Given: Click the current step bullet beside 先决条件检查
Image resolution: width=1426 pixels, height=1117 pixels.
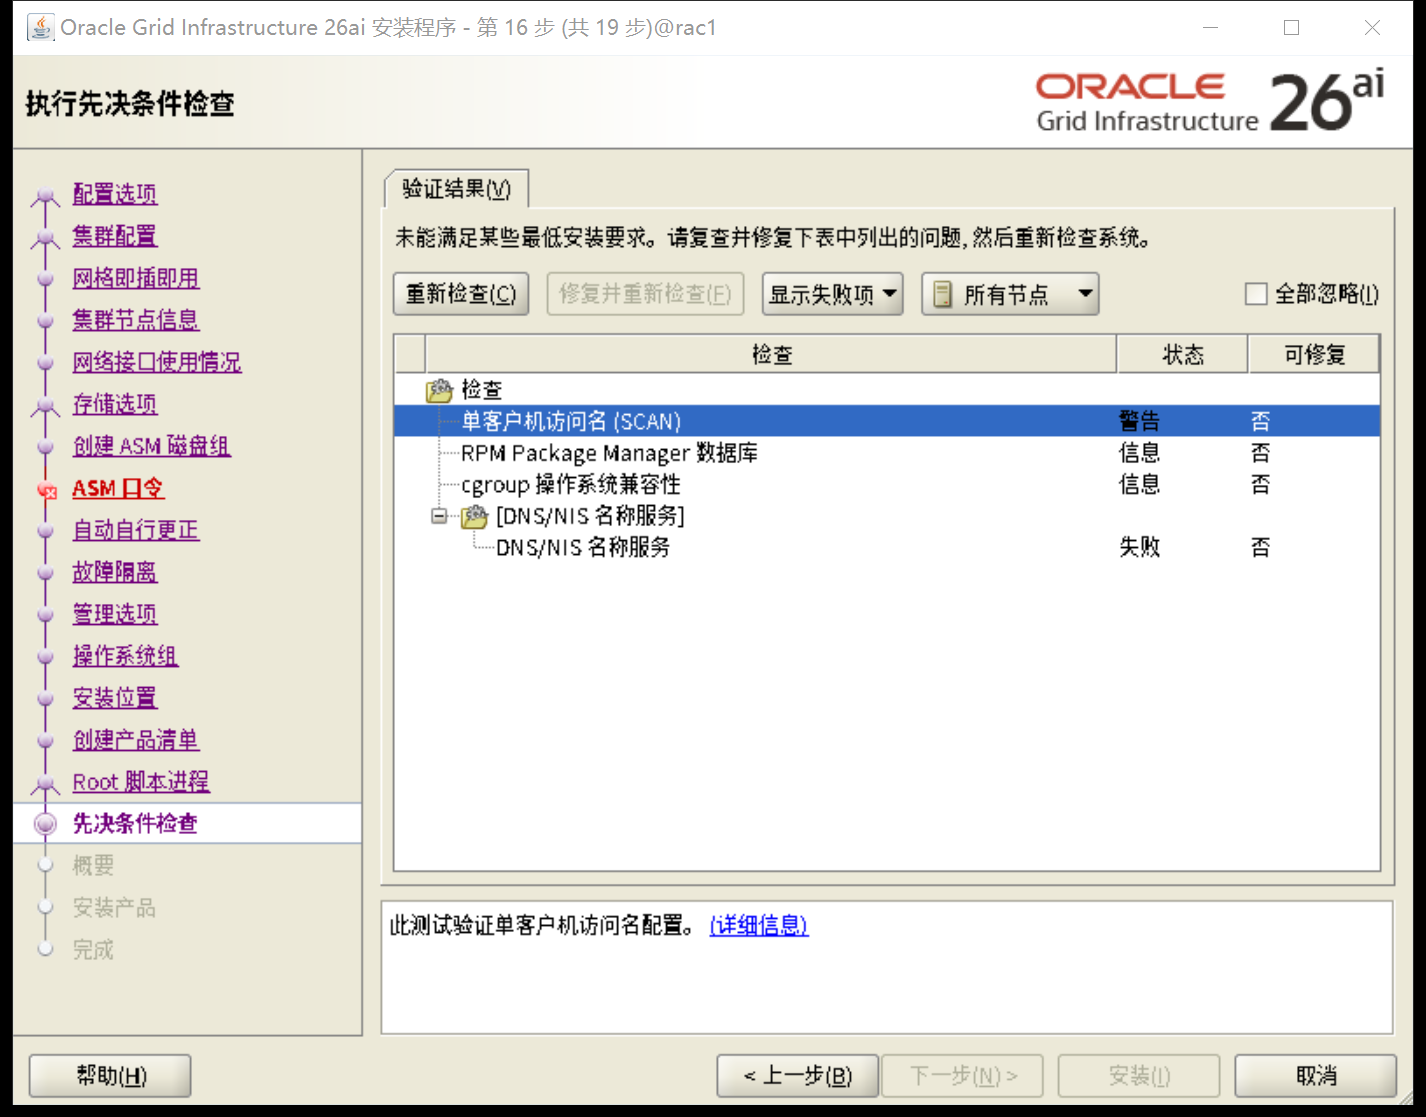Looking at the screenshot, I should [46, 824].
